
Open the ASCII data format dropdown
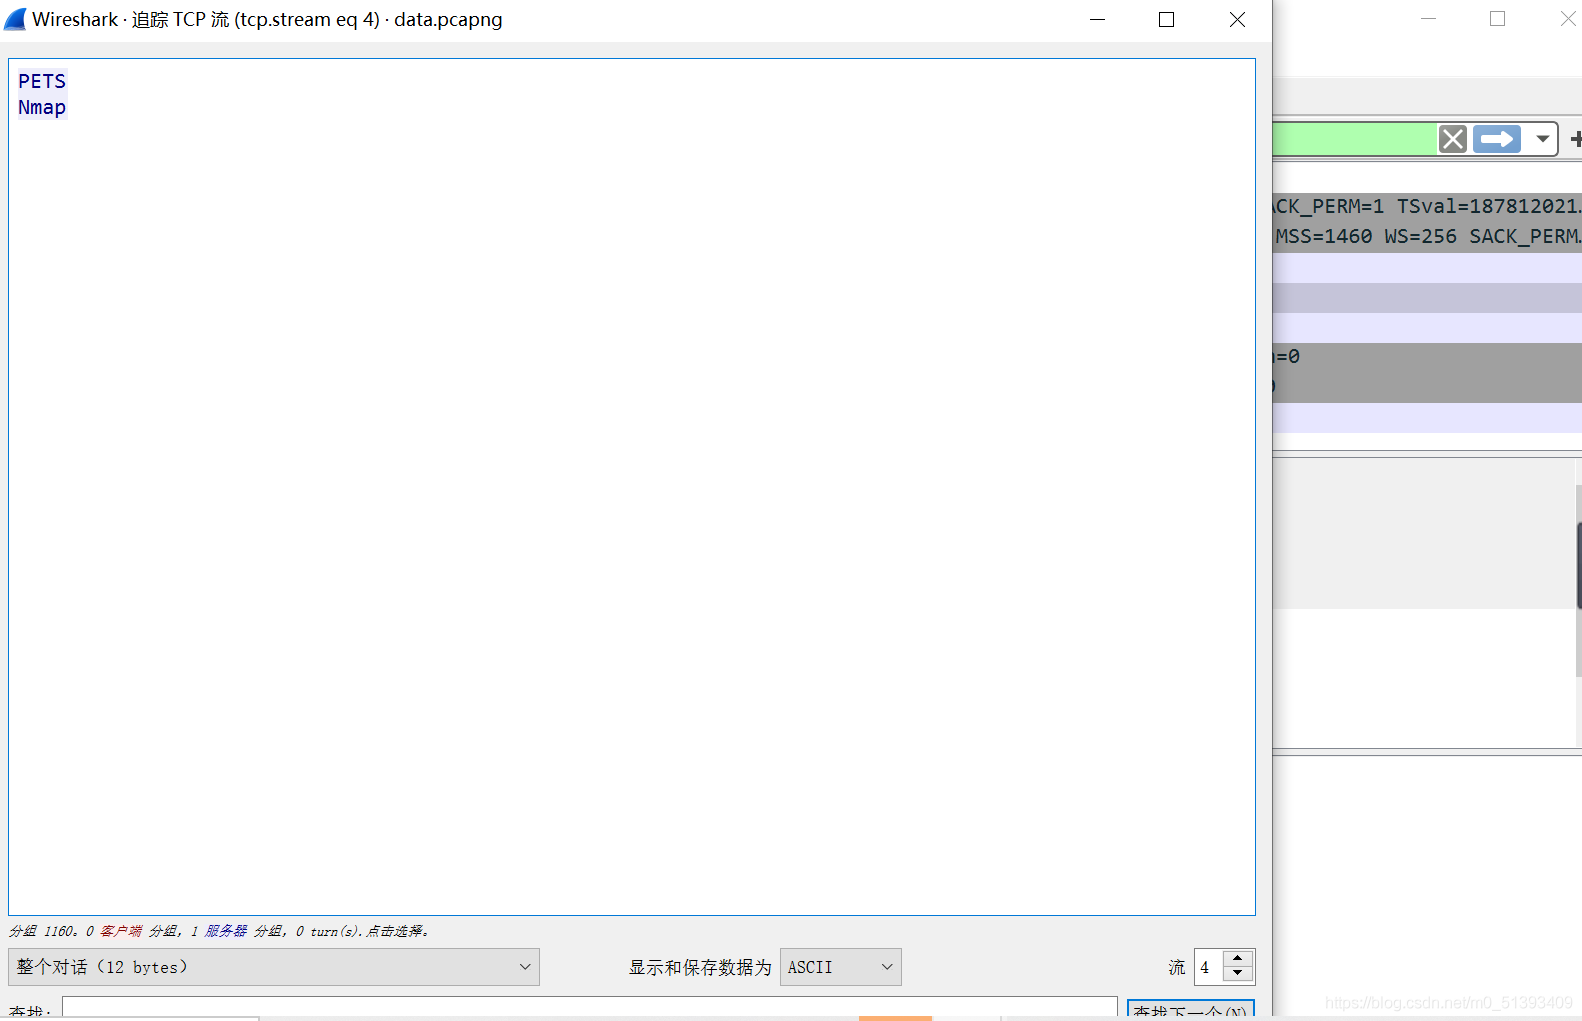point(840,967)
